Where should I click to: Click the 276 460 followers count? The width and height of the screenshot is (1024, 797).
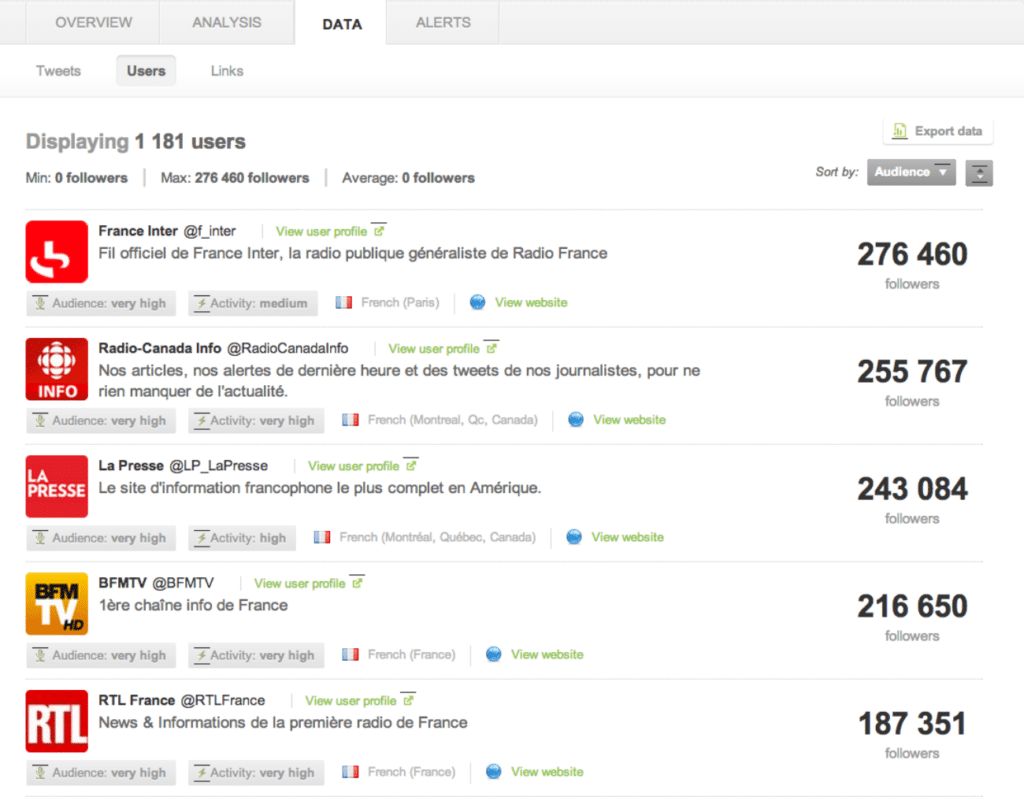912,254
